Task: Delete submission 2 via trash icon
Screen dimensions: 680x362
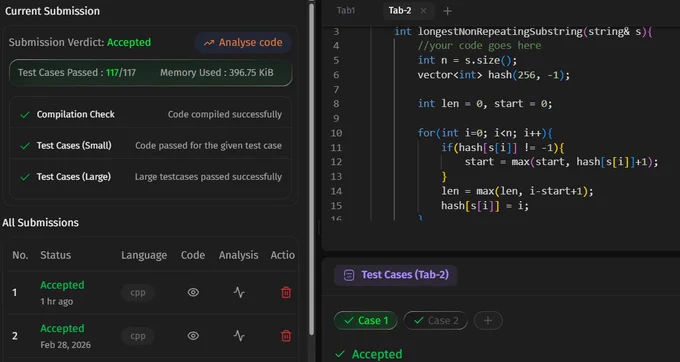Action: pos(286,336)
